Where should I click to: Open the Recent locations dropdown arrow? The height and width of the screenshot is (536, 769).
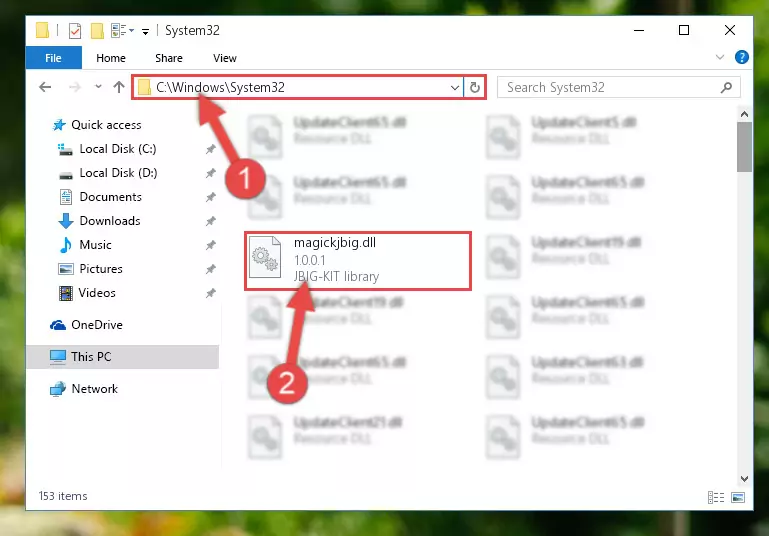click(98, 87)
